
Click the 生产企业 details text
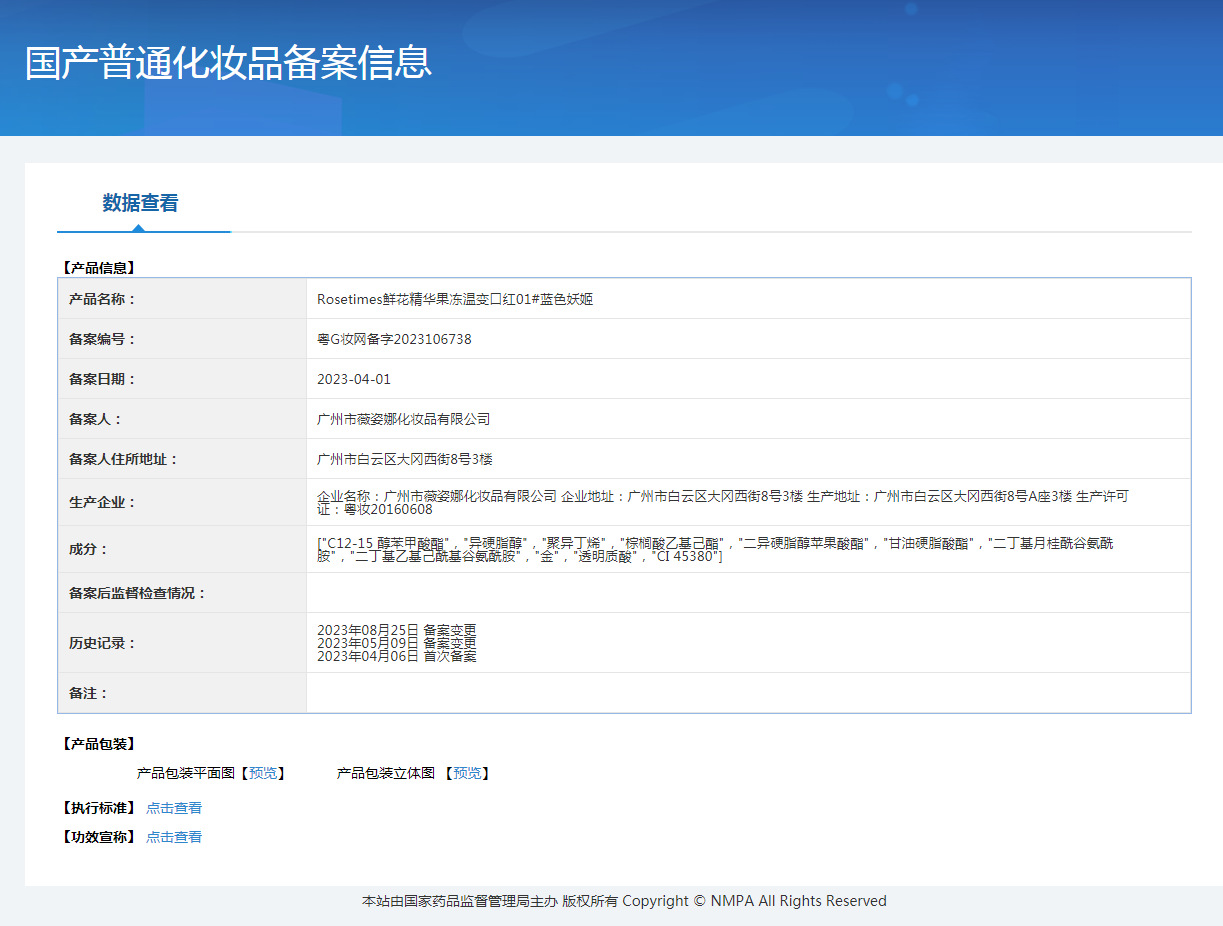722,502
